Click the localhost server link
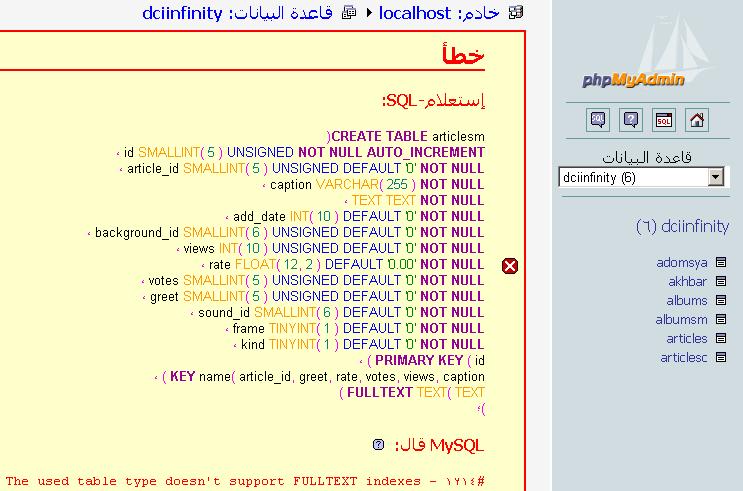This screenshot has width=743, height=491. pyautogui.click(x=414, y=14)
